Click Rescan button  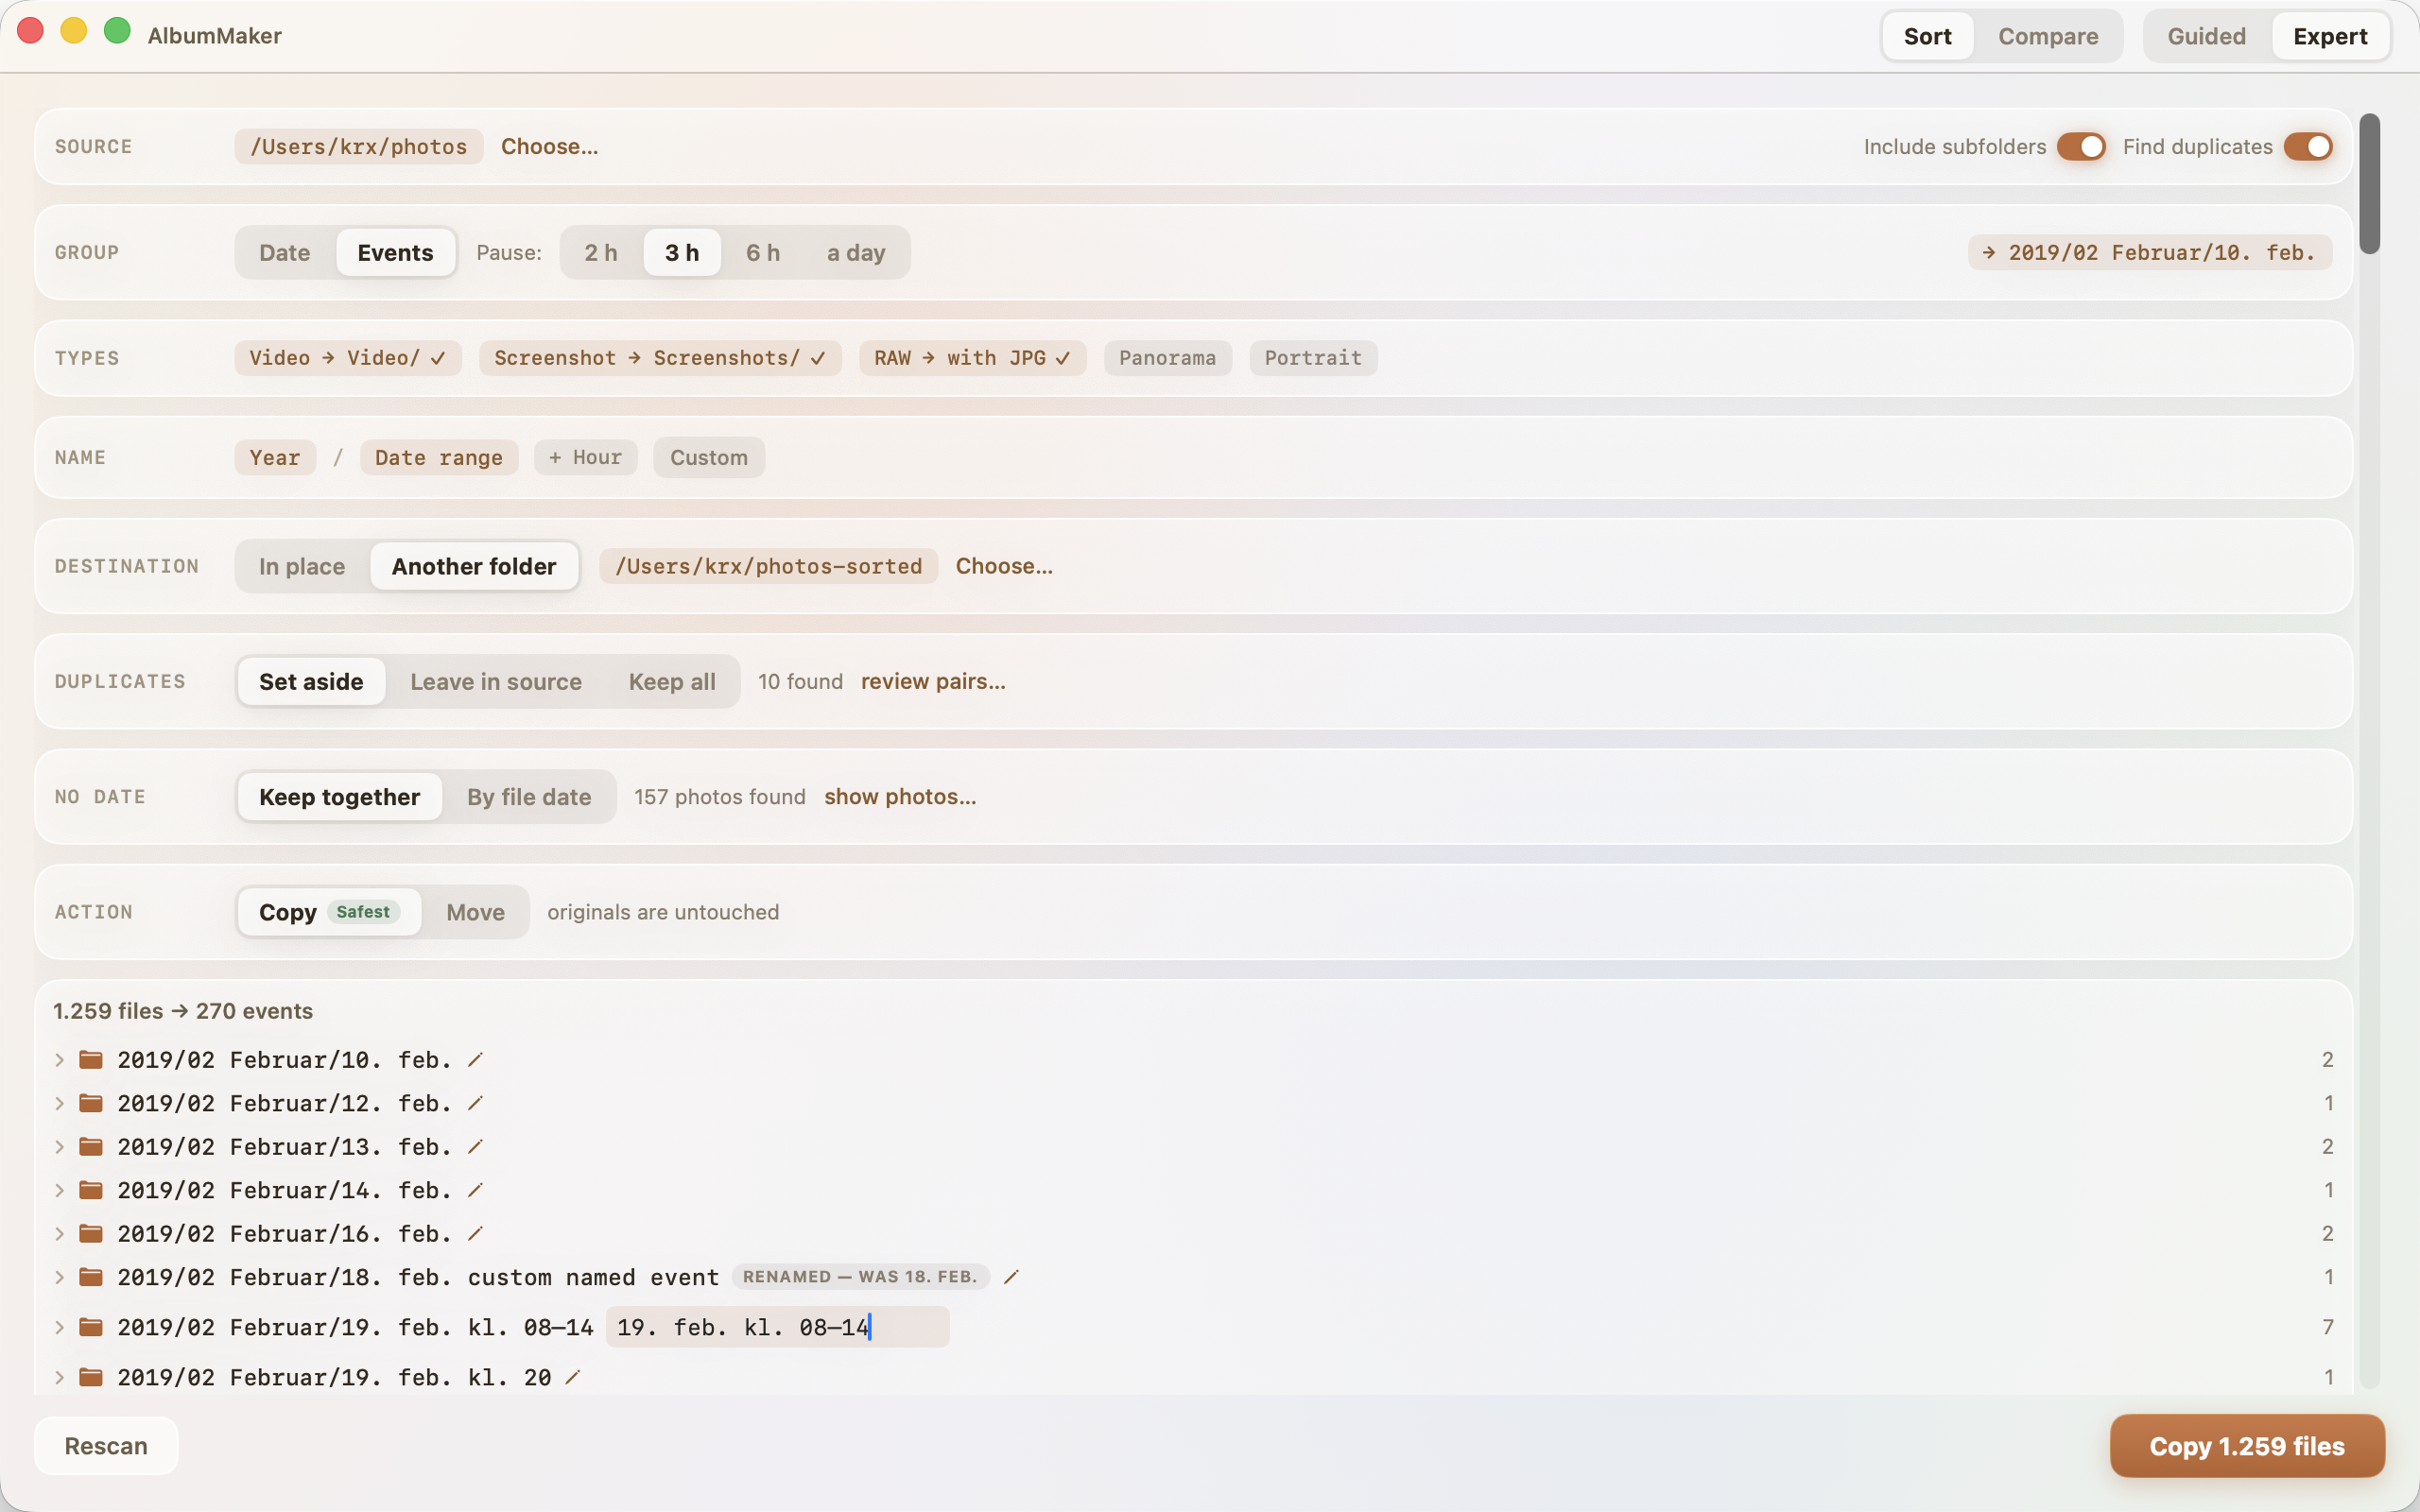pos(106,1445)
